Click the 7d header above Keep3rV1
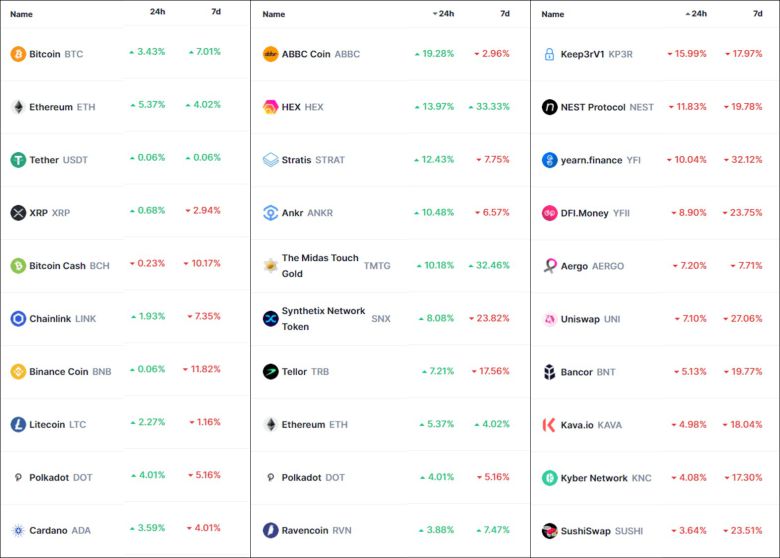 coord(757,14)
